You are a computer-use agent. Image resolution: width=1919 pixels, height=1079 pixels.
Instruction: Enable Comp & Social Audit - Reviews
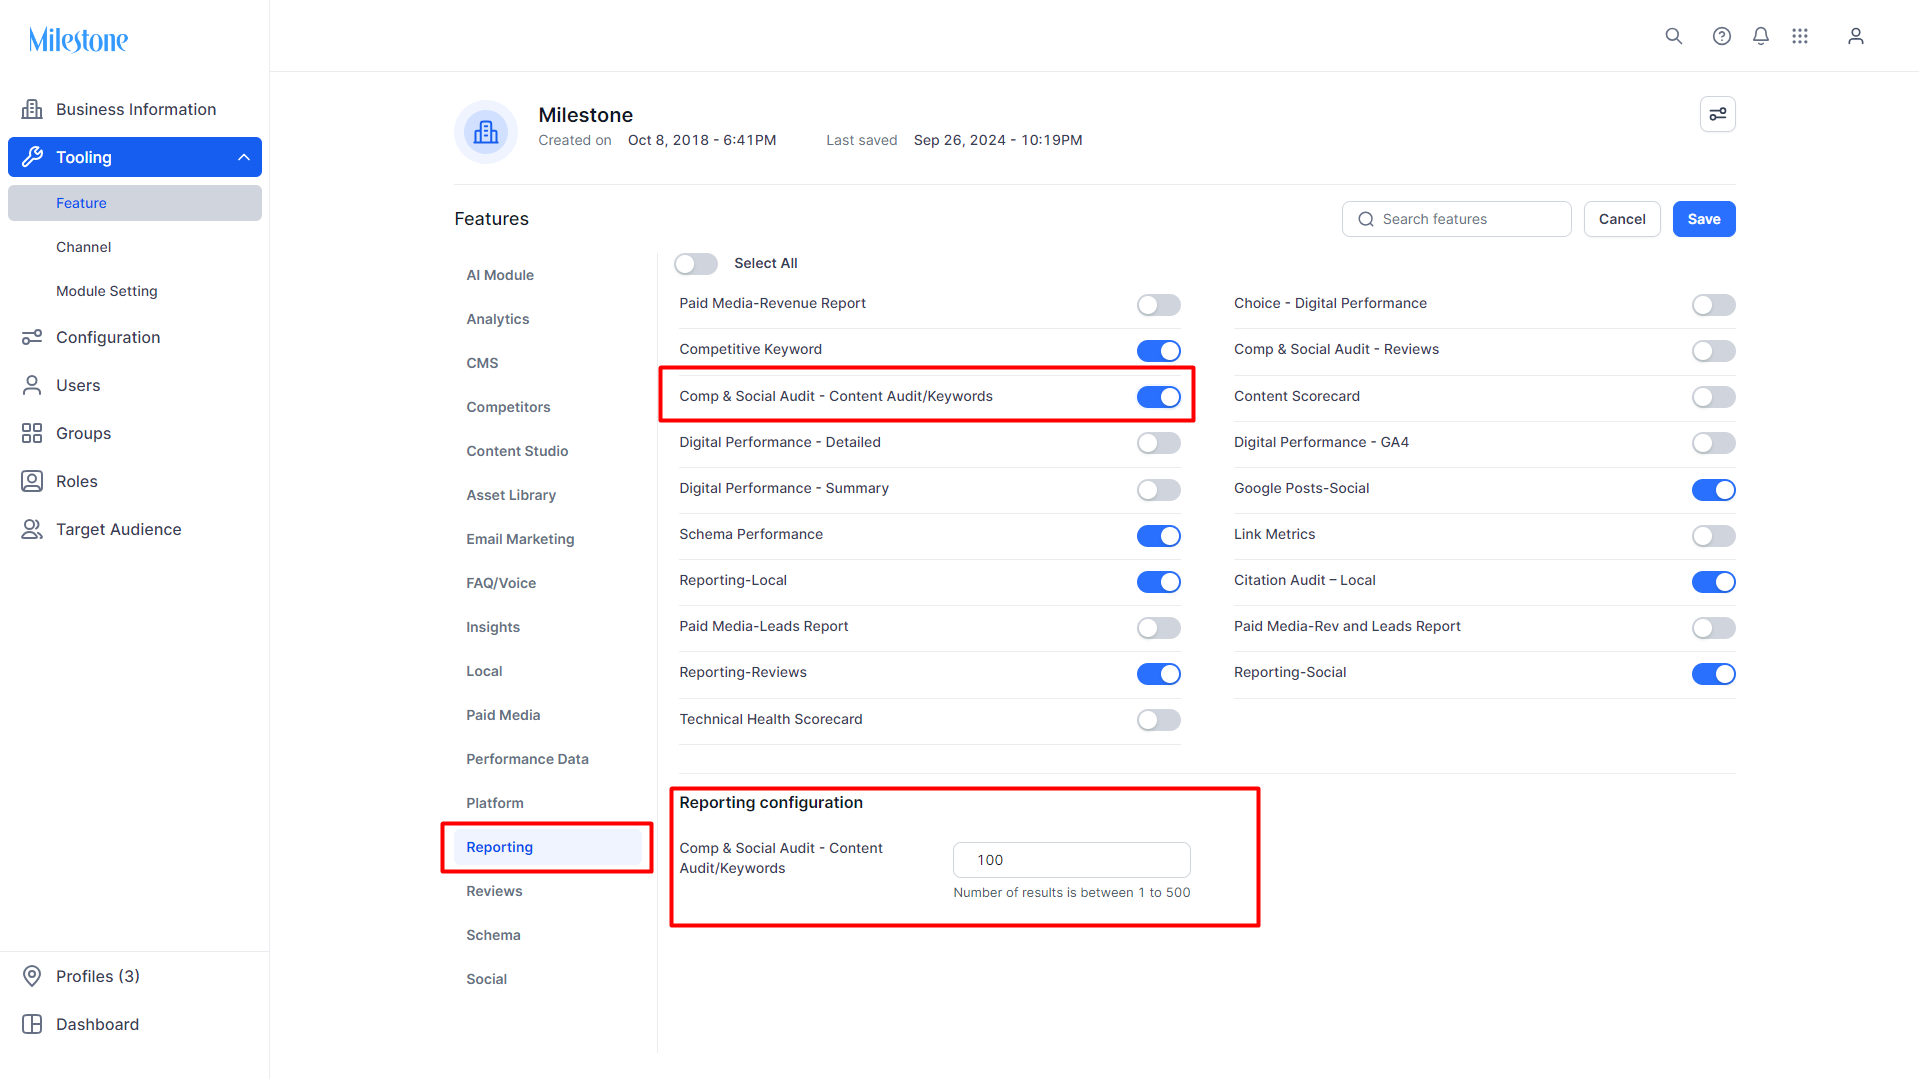point(1714,350)
